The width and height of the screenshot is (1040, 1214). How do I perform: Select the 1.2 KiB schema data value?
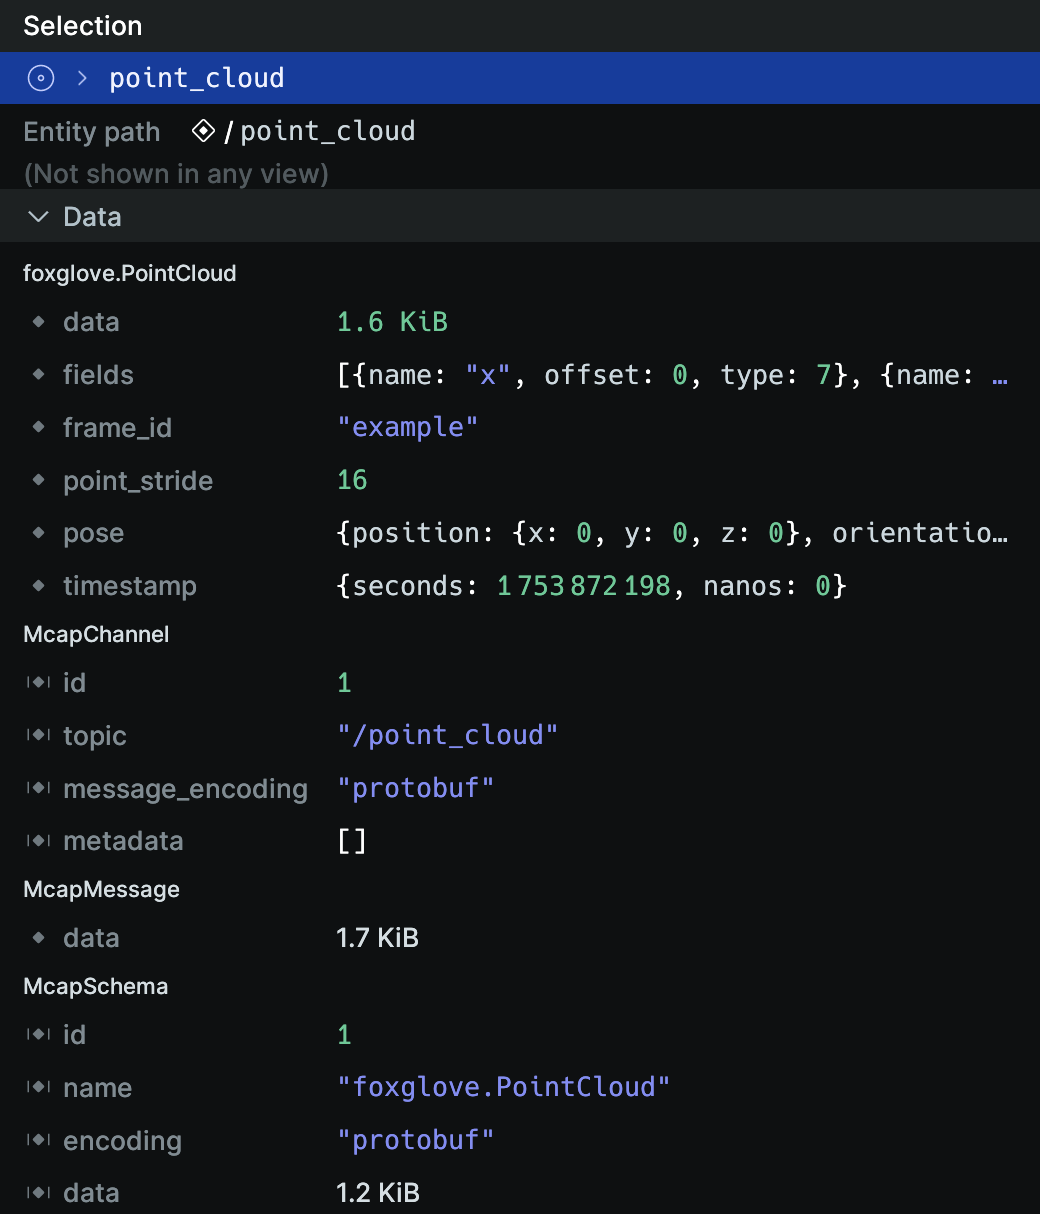pos(378,1193)
